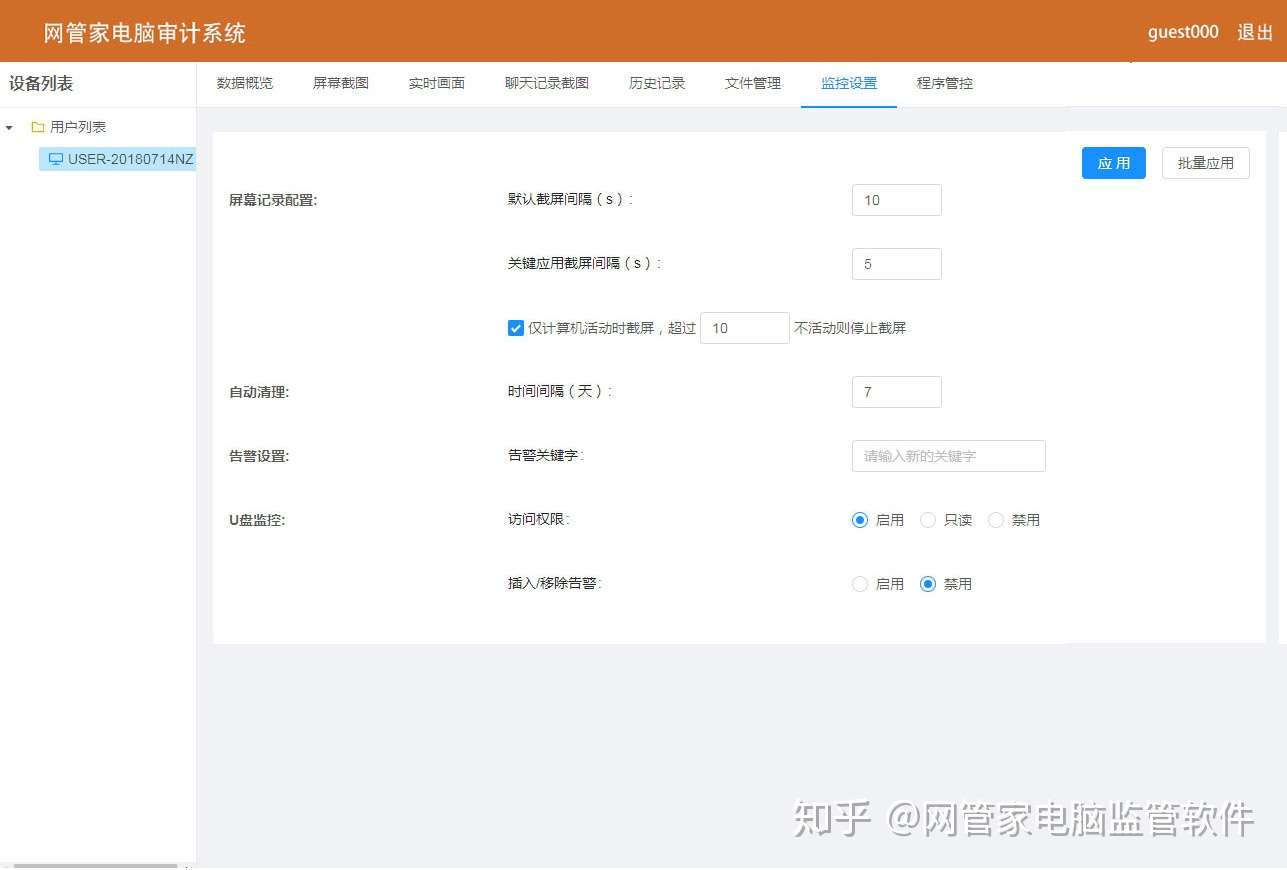Open the 数据概览 tab

(x=245, y=83)
